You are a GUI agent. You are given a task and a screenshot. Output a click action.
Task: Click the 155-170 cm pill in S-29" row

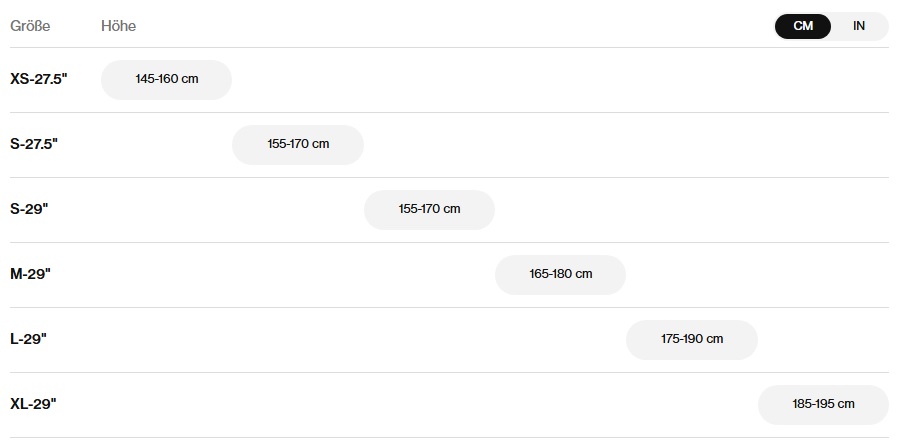click(x=429, y=210)
